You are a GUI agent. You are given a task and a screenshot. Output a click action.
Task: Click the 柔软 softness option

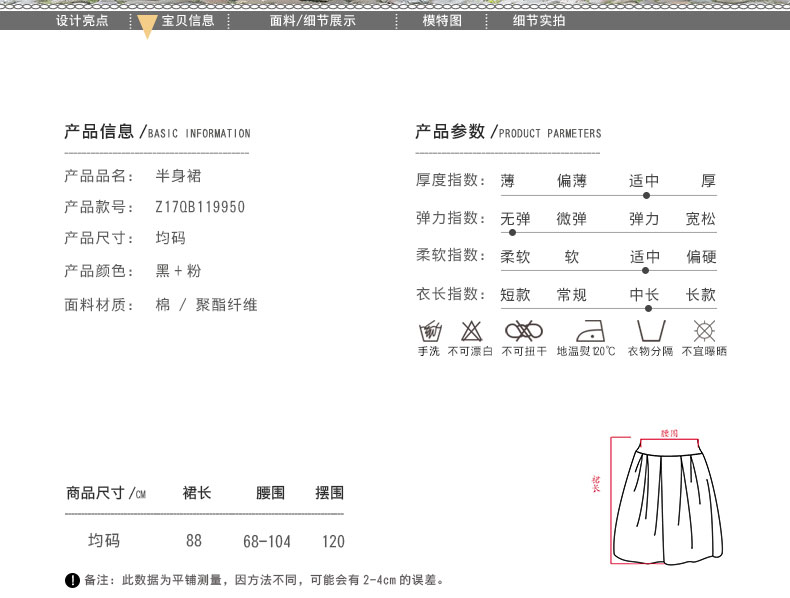[515, 256]
